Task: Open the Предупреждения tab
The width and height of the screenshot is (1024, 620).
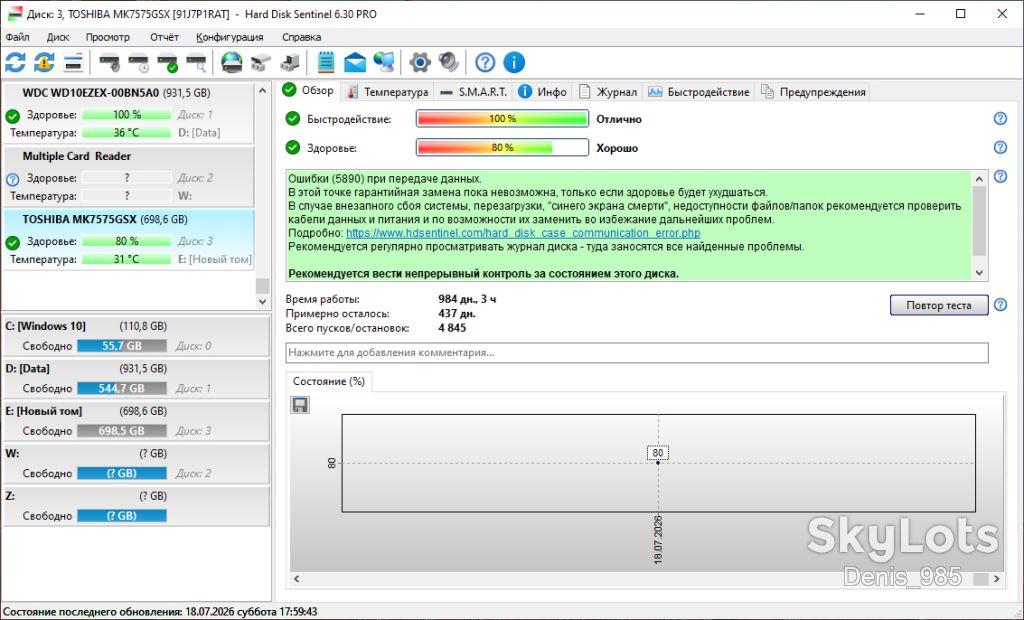Action: (813, 92)
